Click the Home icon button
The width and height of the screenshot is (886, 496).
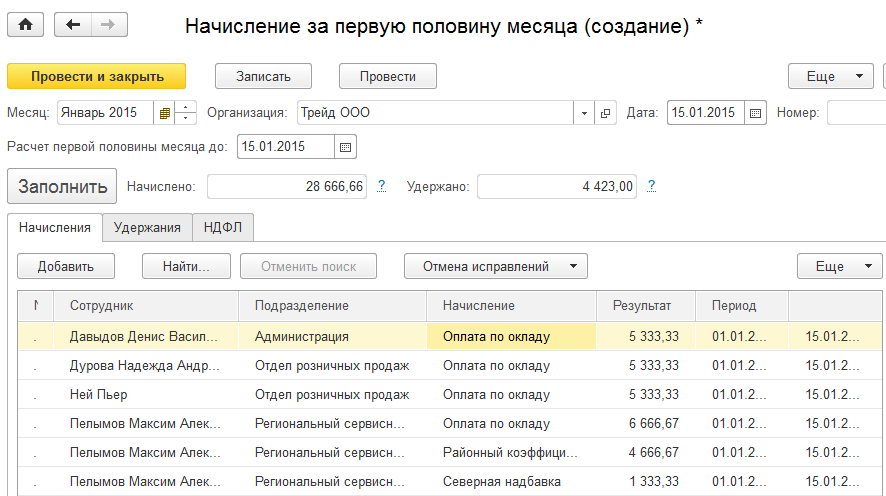coord(25,26)
